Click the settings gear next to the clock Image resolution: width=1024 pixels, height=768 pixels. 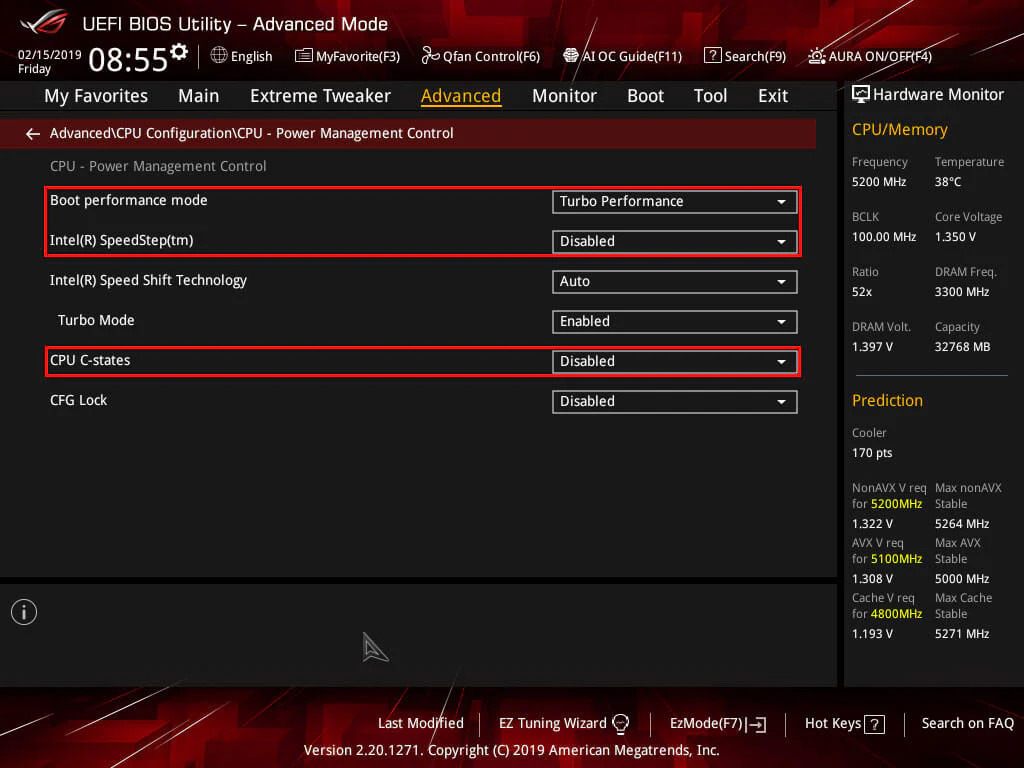(179, 51)
